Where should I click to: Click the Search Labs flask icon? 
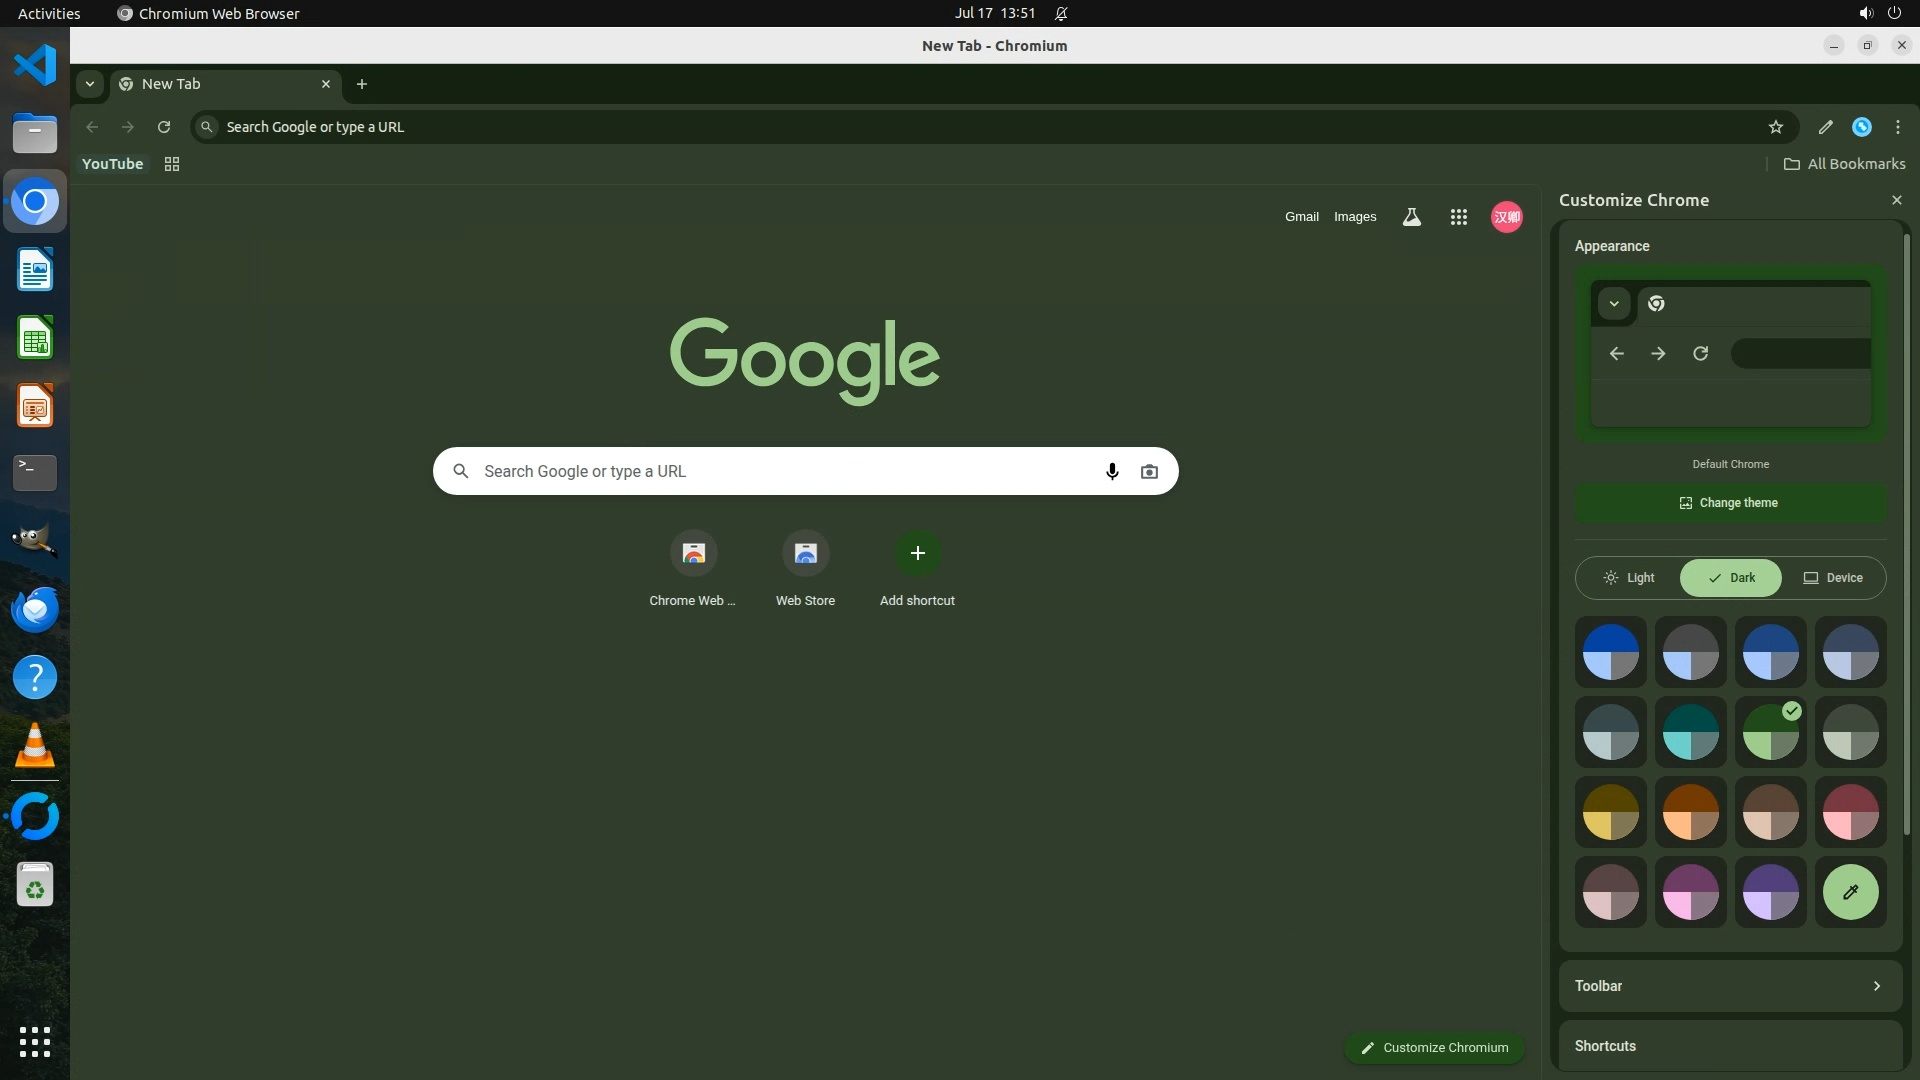[1411, 217]
